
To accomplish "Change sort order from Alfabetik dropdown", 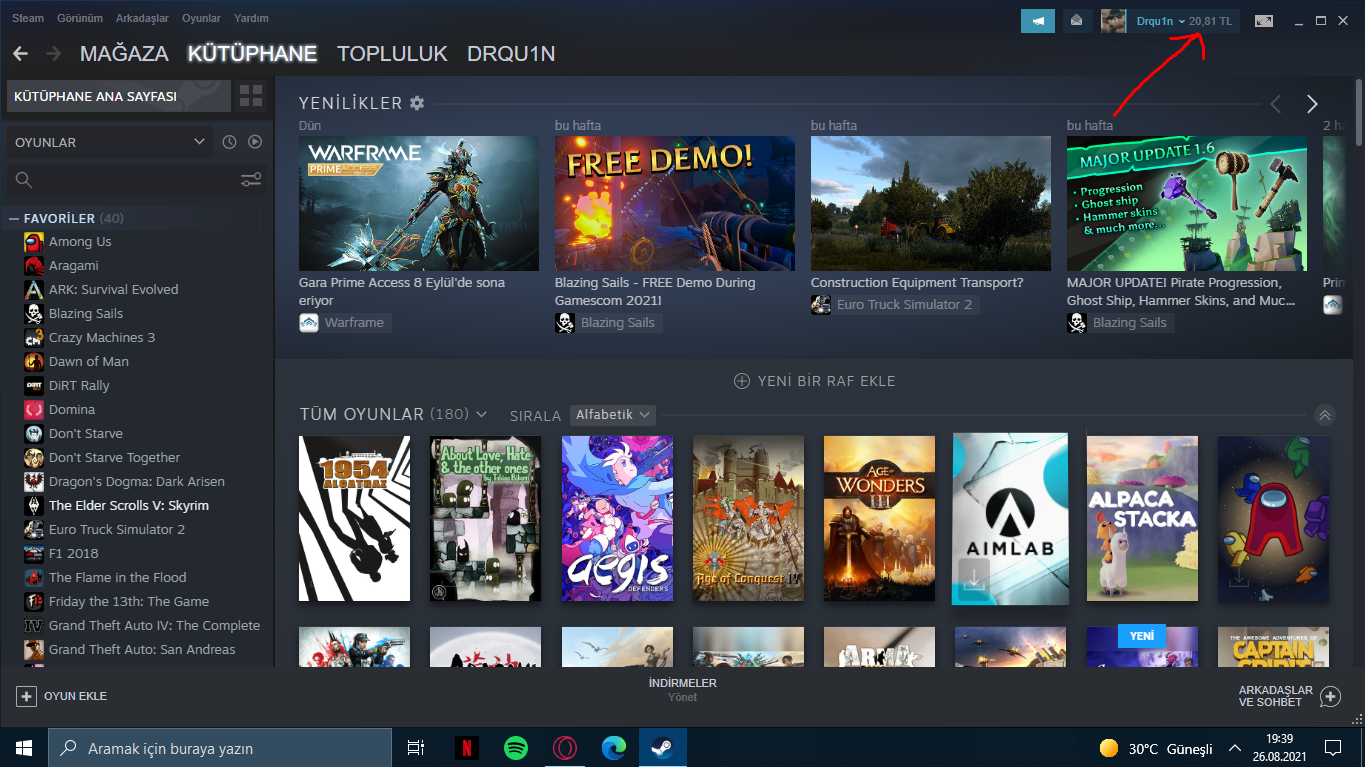I will [613, 415].
